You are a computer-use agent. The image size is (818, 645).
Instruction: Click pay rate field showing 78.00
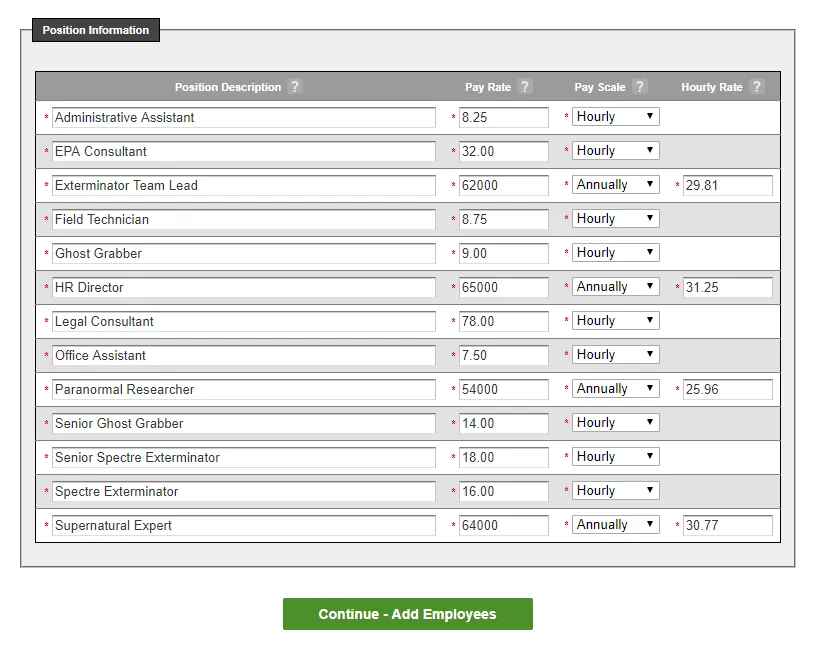pyautogui.click(x=504, y=321)
